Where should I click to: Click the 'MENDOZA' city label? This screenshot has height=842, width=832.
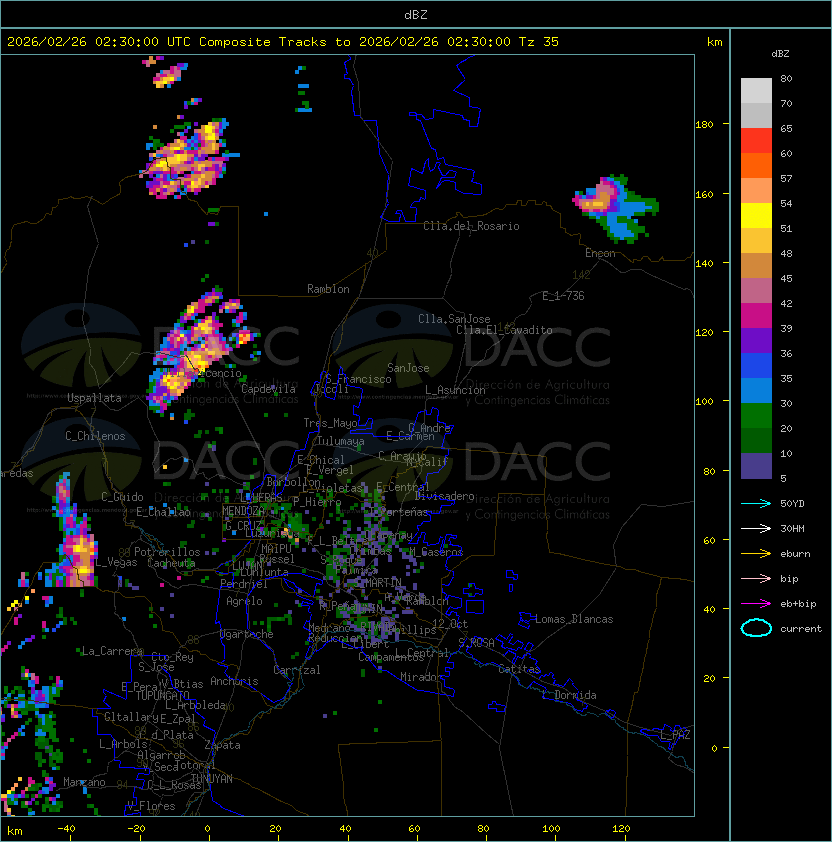pyautogui.click(x=243, y=511)
